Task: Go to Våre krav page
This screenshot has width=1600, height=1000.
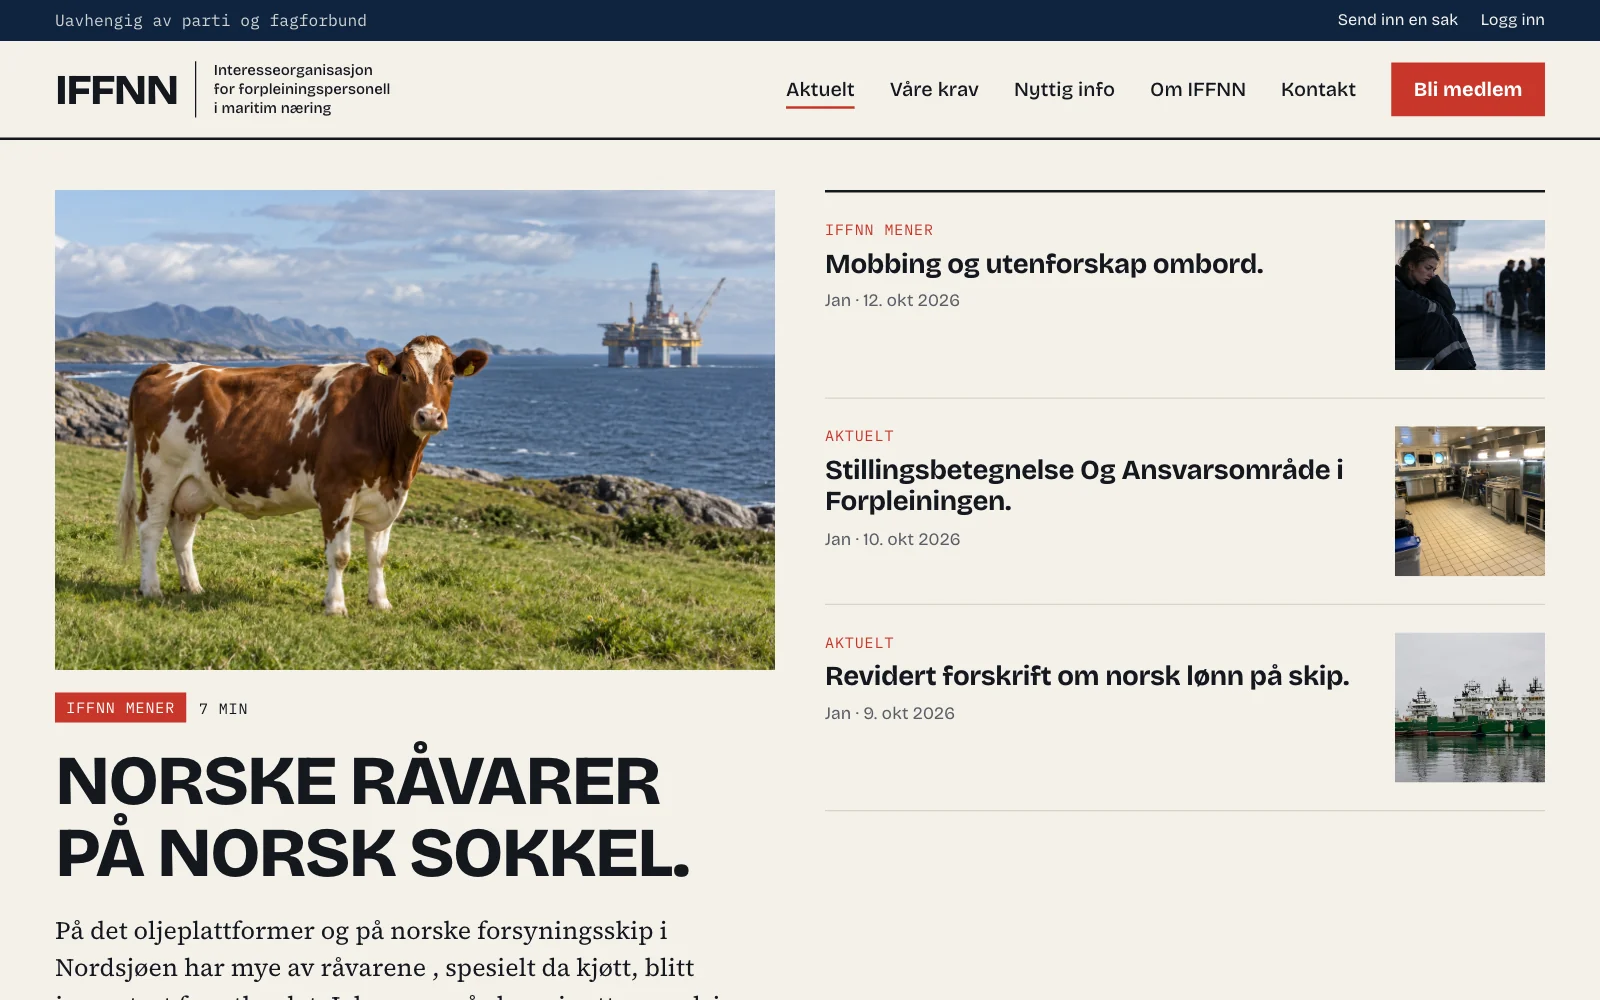Action: point(934,89)
